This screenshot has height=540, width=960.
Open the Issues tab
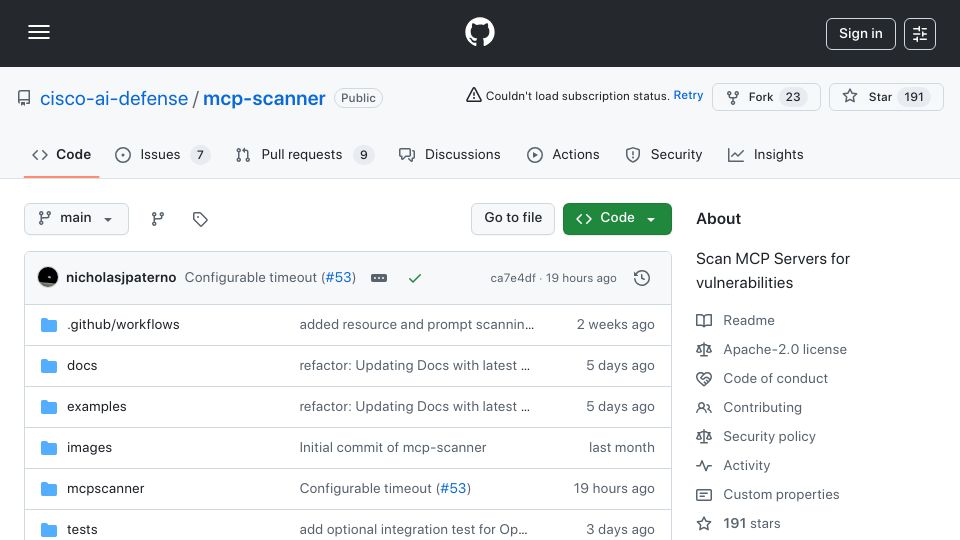tap(162, 155)
